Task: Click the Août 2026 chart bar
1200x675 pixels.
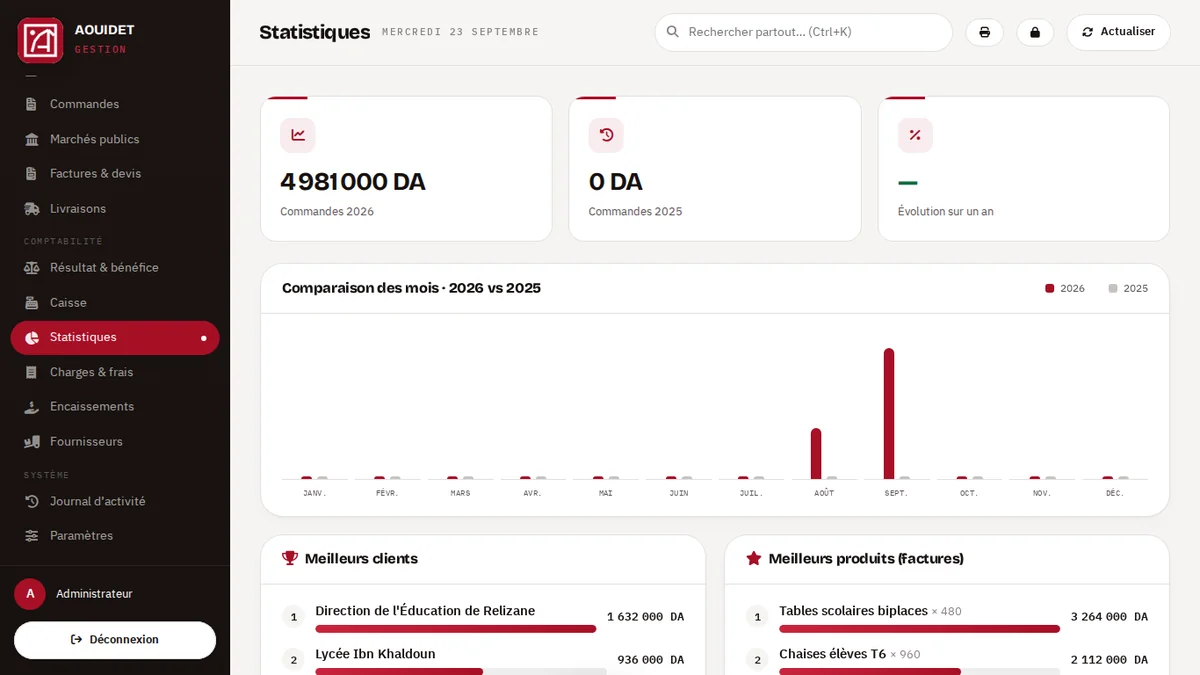Action: coord(816,454)
